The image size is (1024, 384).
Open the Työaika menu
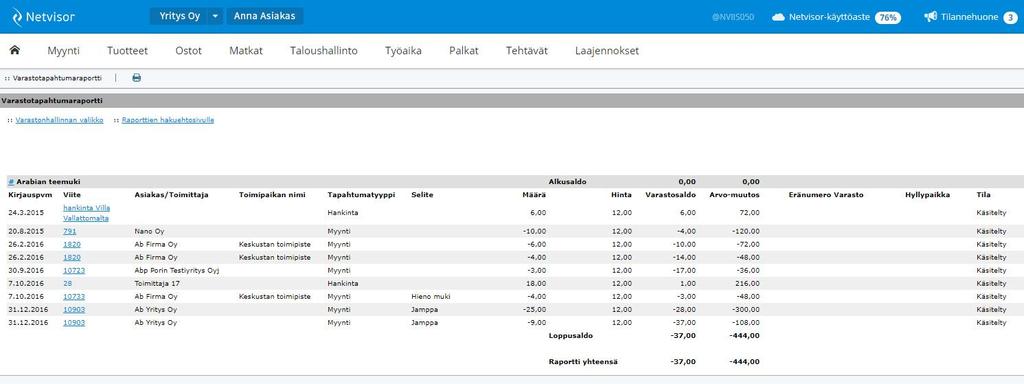(x=404, y=51)
